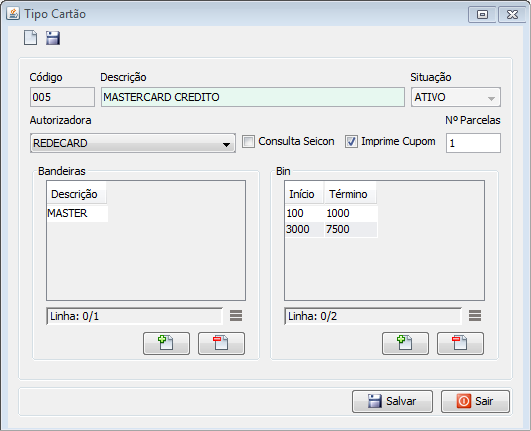Enable the Consulta Seicon checkbox
Viewport: 531px width, 431px height.
point(248,142)
